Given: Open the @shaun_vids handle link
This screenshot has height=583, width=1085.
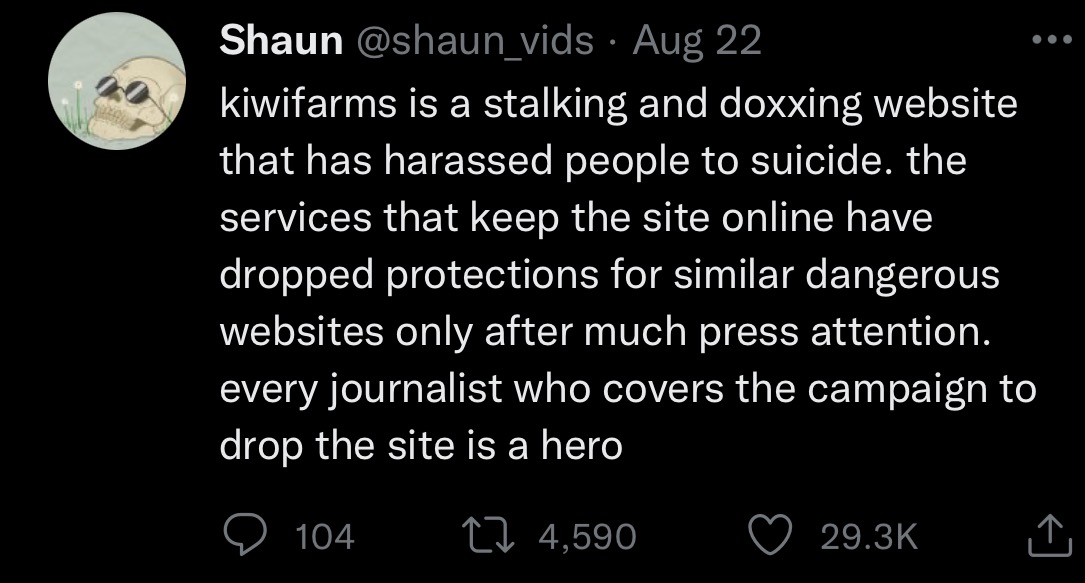Looking at the screenshot, I should tap(475, 41).
